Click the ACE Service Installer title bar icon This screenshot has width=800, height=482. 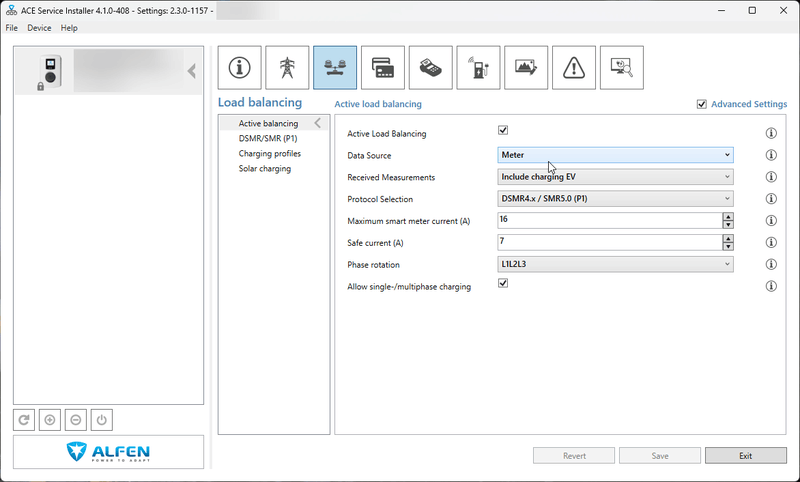11,10
